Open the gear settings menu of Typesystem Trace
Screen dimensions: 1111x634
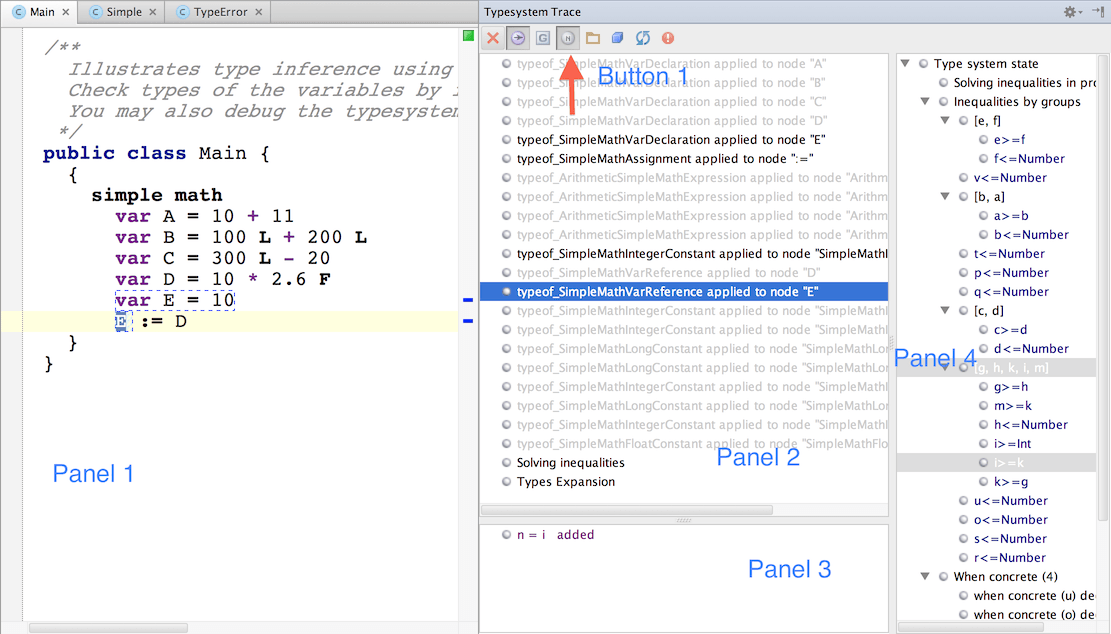[1072, 12]
